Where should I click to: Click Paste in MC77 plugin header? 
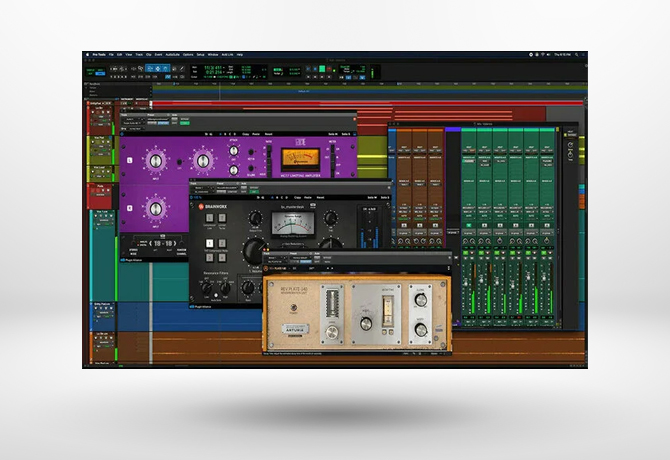point(256,134)
